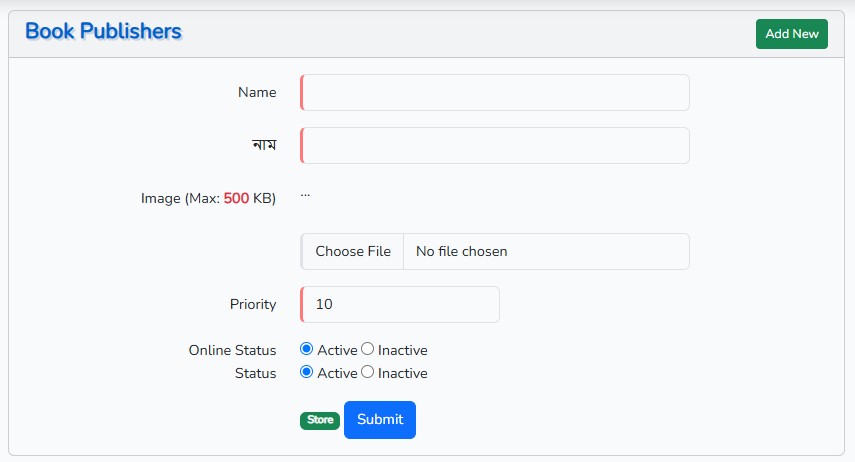Screen dimensions: 855x462
Task: Select Active for Online Status
Action: [x=306, y=349]
